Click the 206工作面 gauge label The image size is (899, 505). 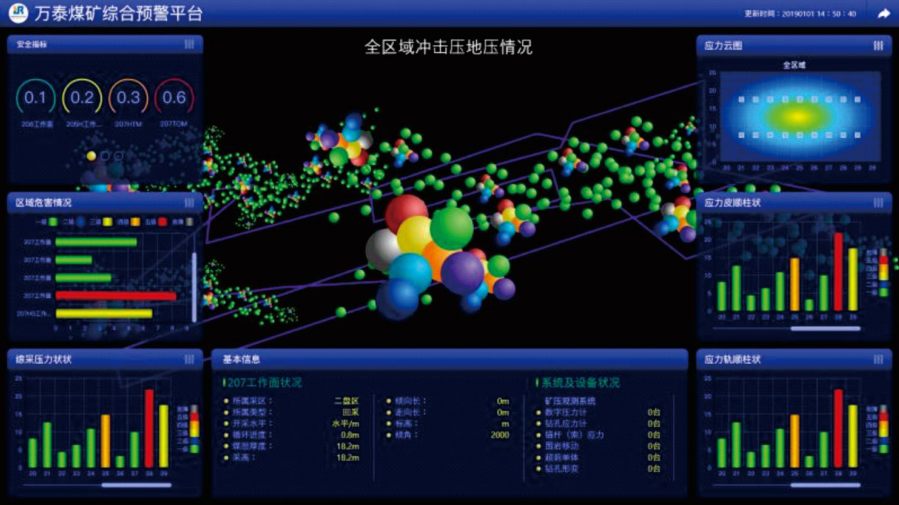37,124
